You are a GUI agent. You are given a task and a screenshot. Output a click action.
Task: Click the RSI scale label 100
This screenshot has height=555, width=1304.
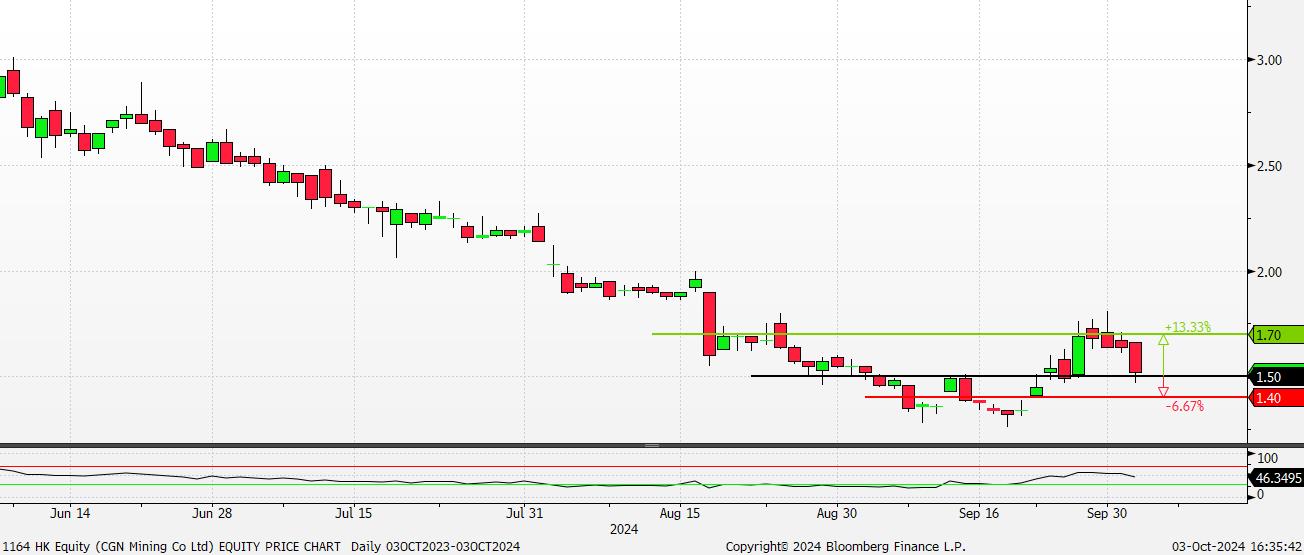pos(1267,457)
